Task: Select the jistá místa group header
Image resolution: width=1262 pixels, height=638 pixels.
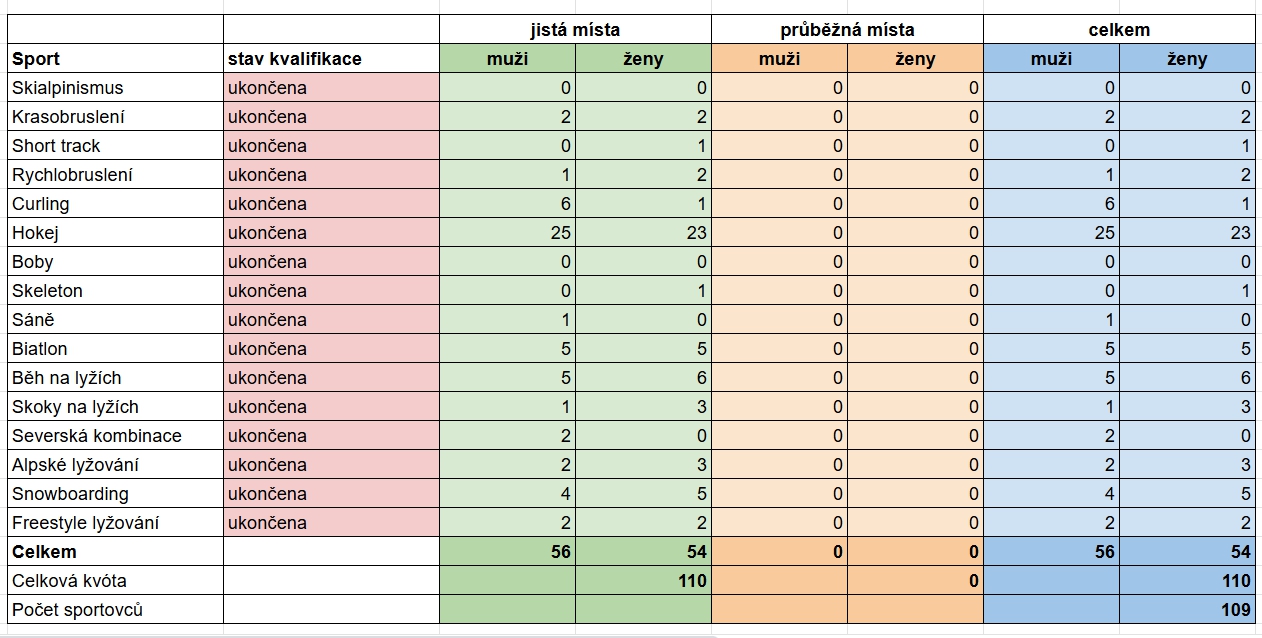Action: click(x=575, y=30)
